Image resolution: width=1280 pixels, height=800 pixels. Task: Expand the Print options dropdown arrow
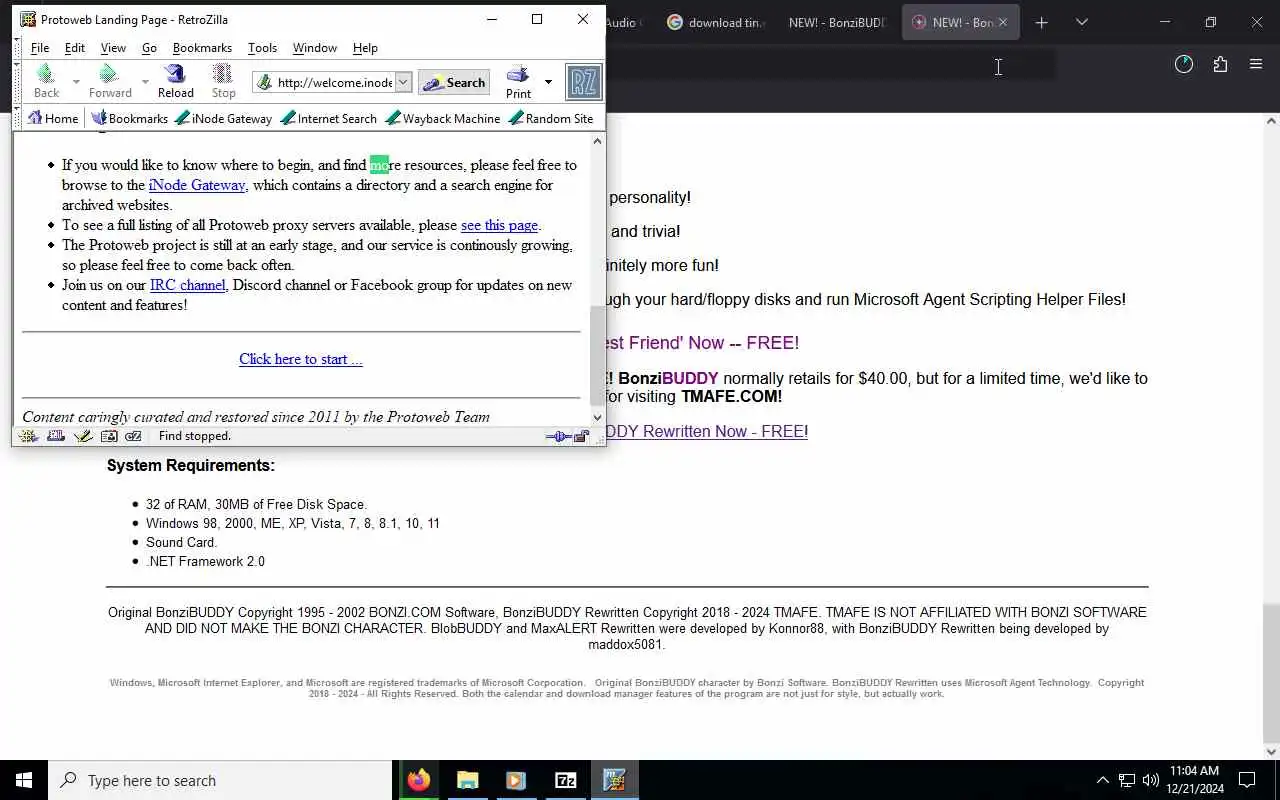548,82
